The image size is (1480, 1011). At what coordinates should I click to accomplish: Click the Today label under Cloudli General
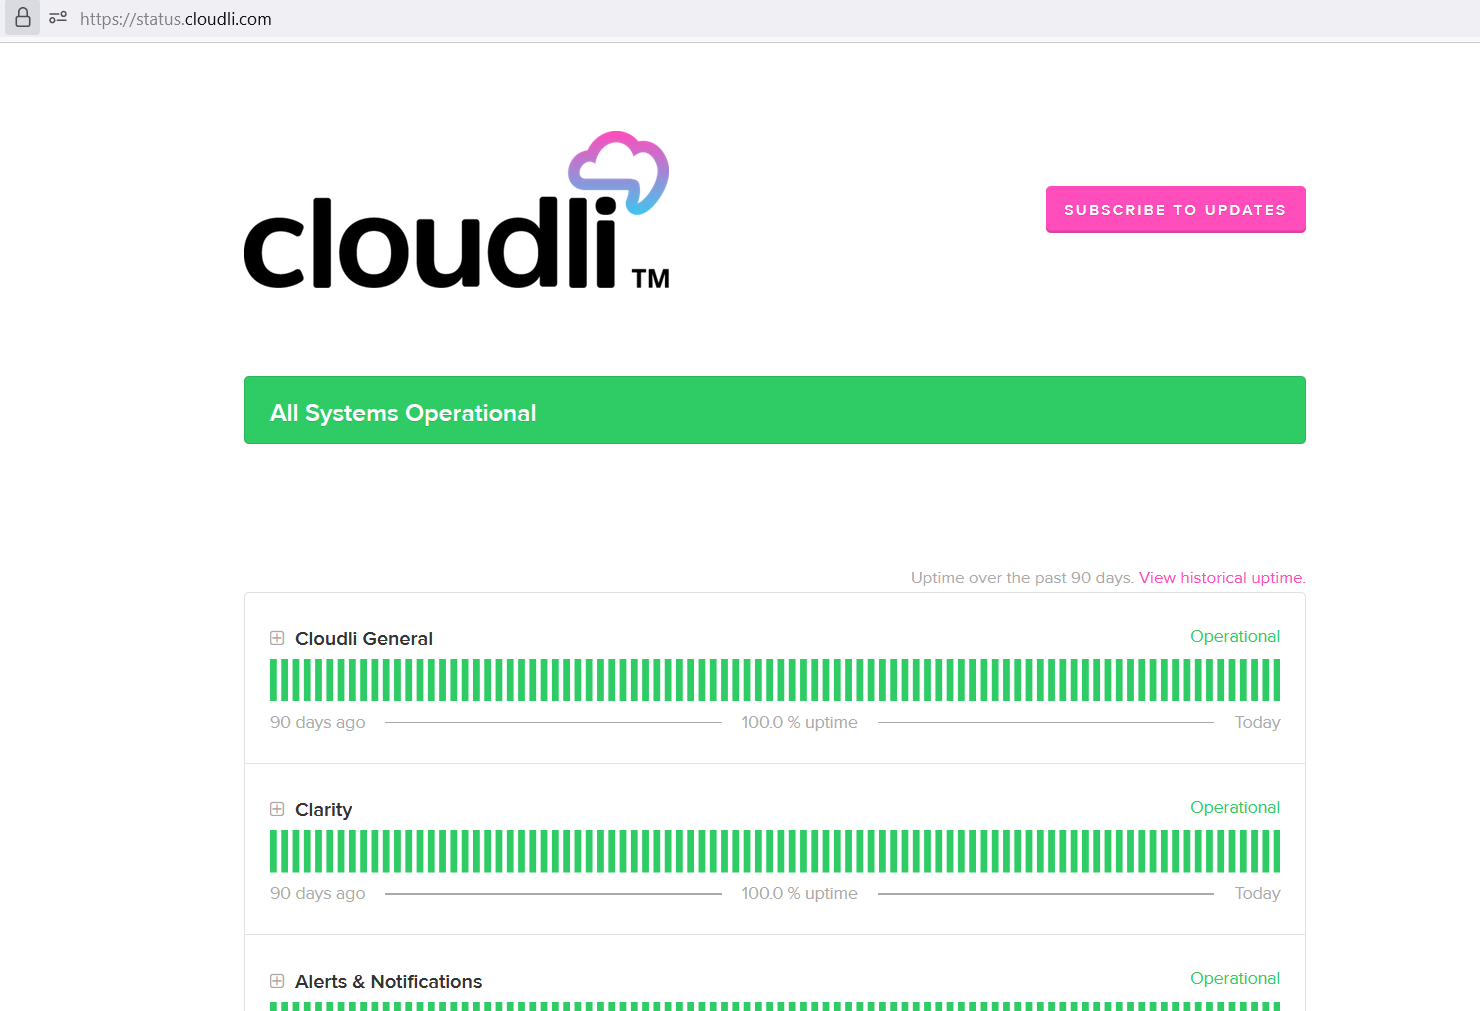coord(1257,722)
